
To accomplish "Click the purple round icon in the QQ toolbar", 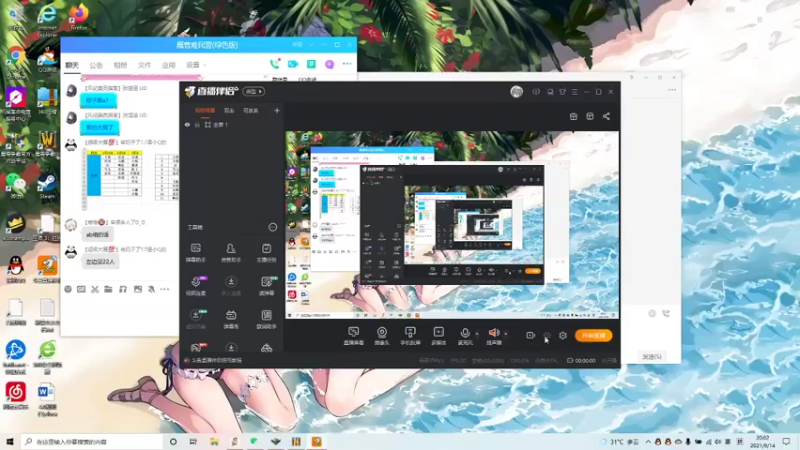I will [x=330, y=64].
